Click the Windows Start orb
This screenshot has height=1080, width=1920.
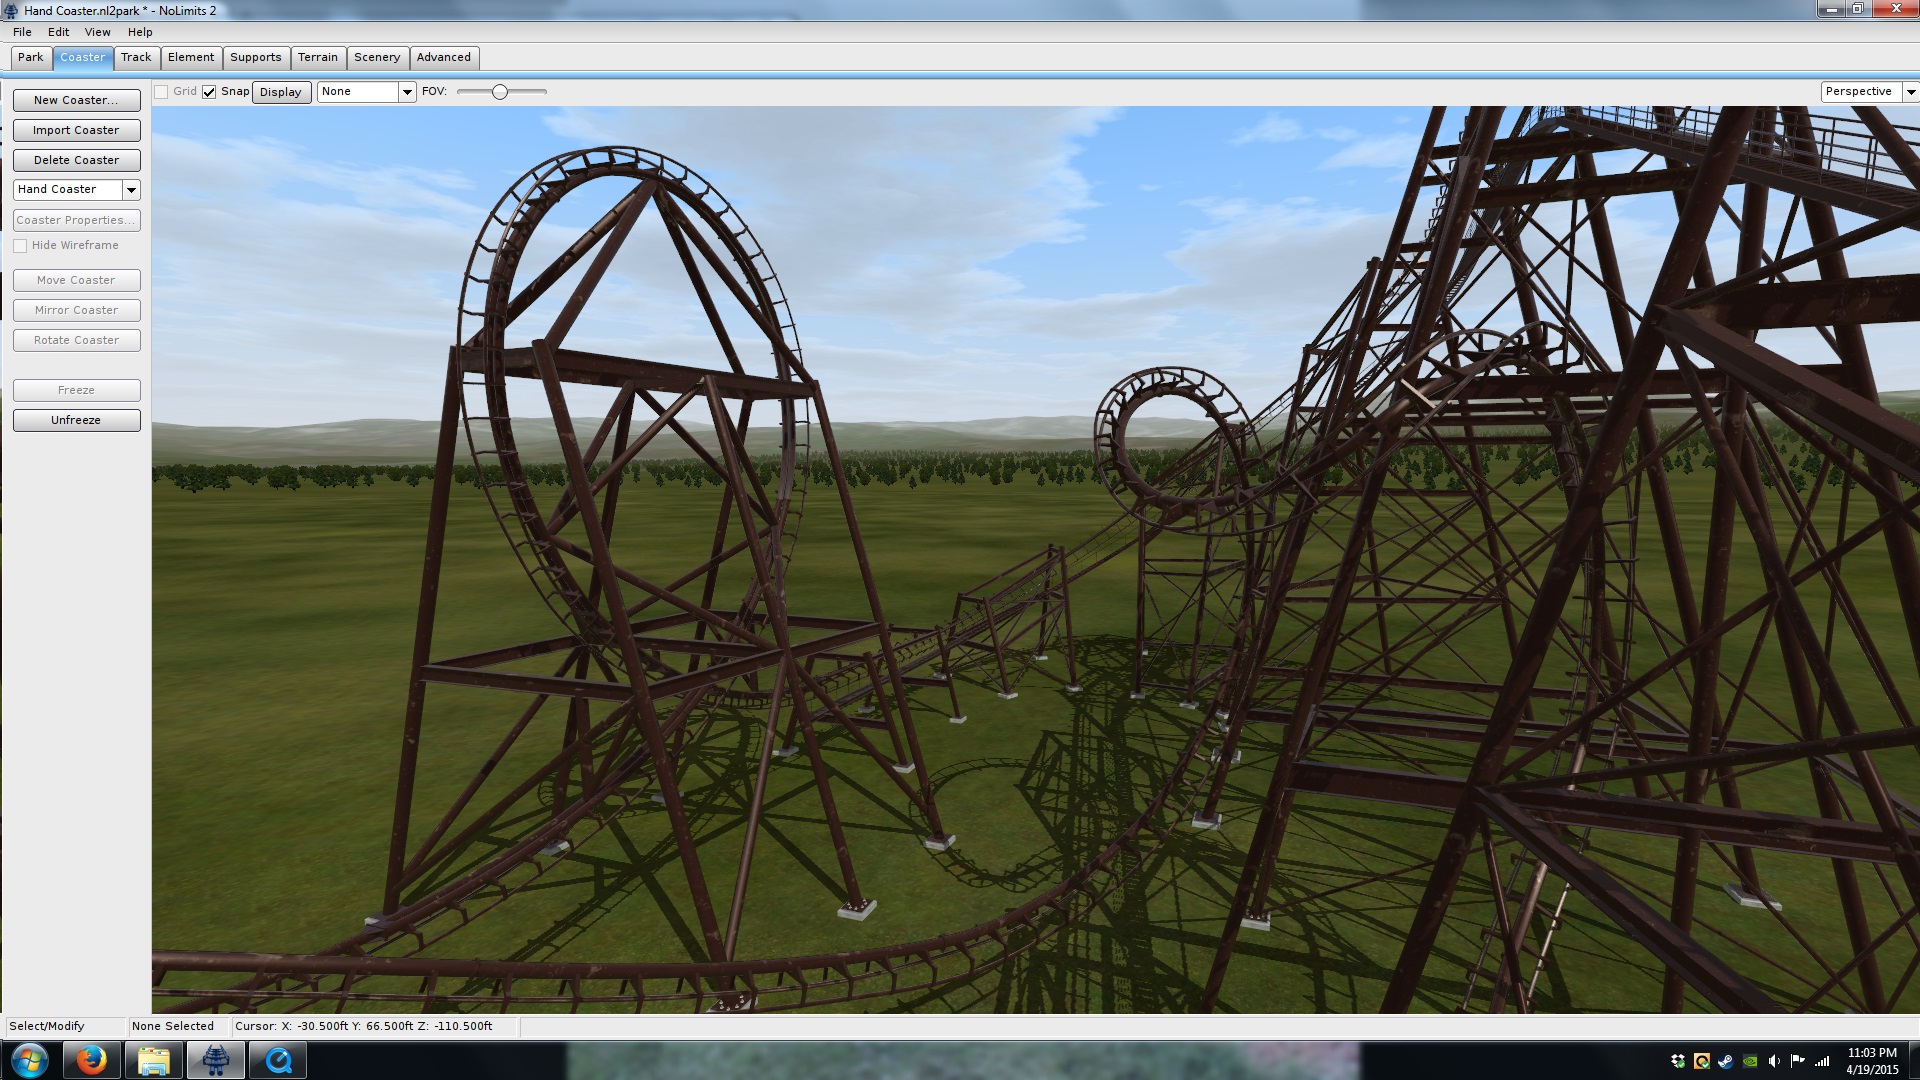point(29,1060)
